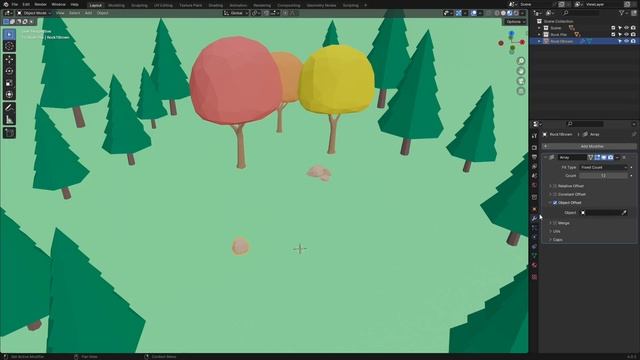This screenshot has height=360, width=640.
Task: Expand the Constant Offset section
Action: click(x=551, y=194)
